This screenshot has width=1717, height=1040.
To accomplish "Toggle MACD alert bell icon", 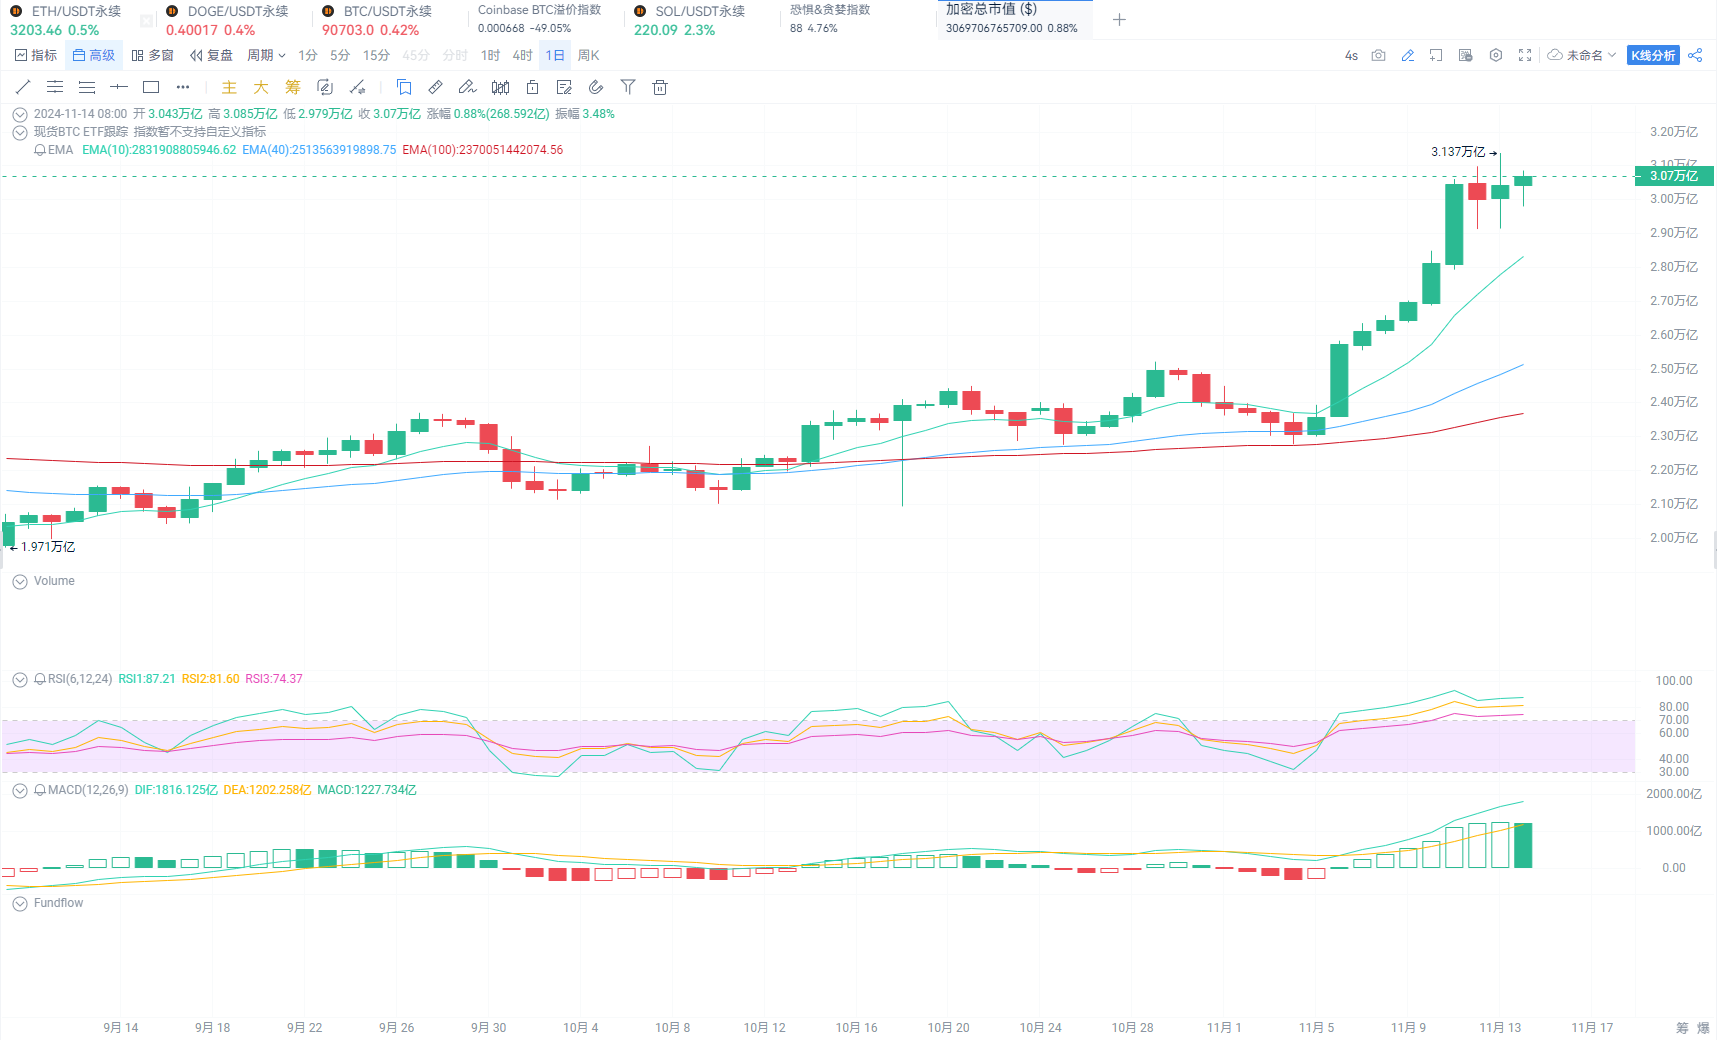I will pos(40,790).
